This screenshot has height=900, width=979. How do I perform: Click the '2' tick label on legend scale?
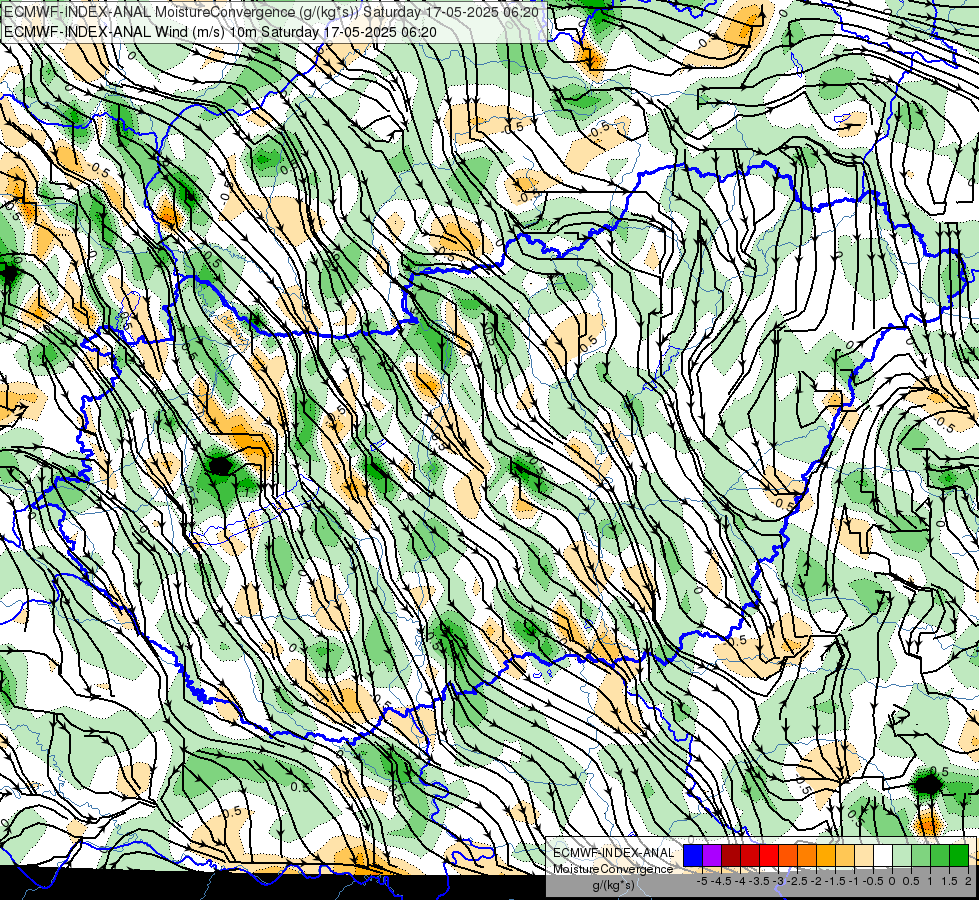[968, 881]
